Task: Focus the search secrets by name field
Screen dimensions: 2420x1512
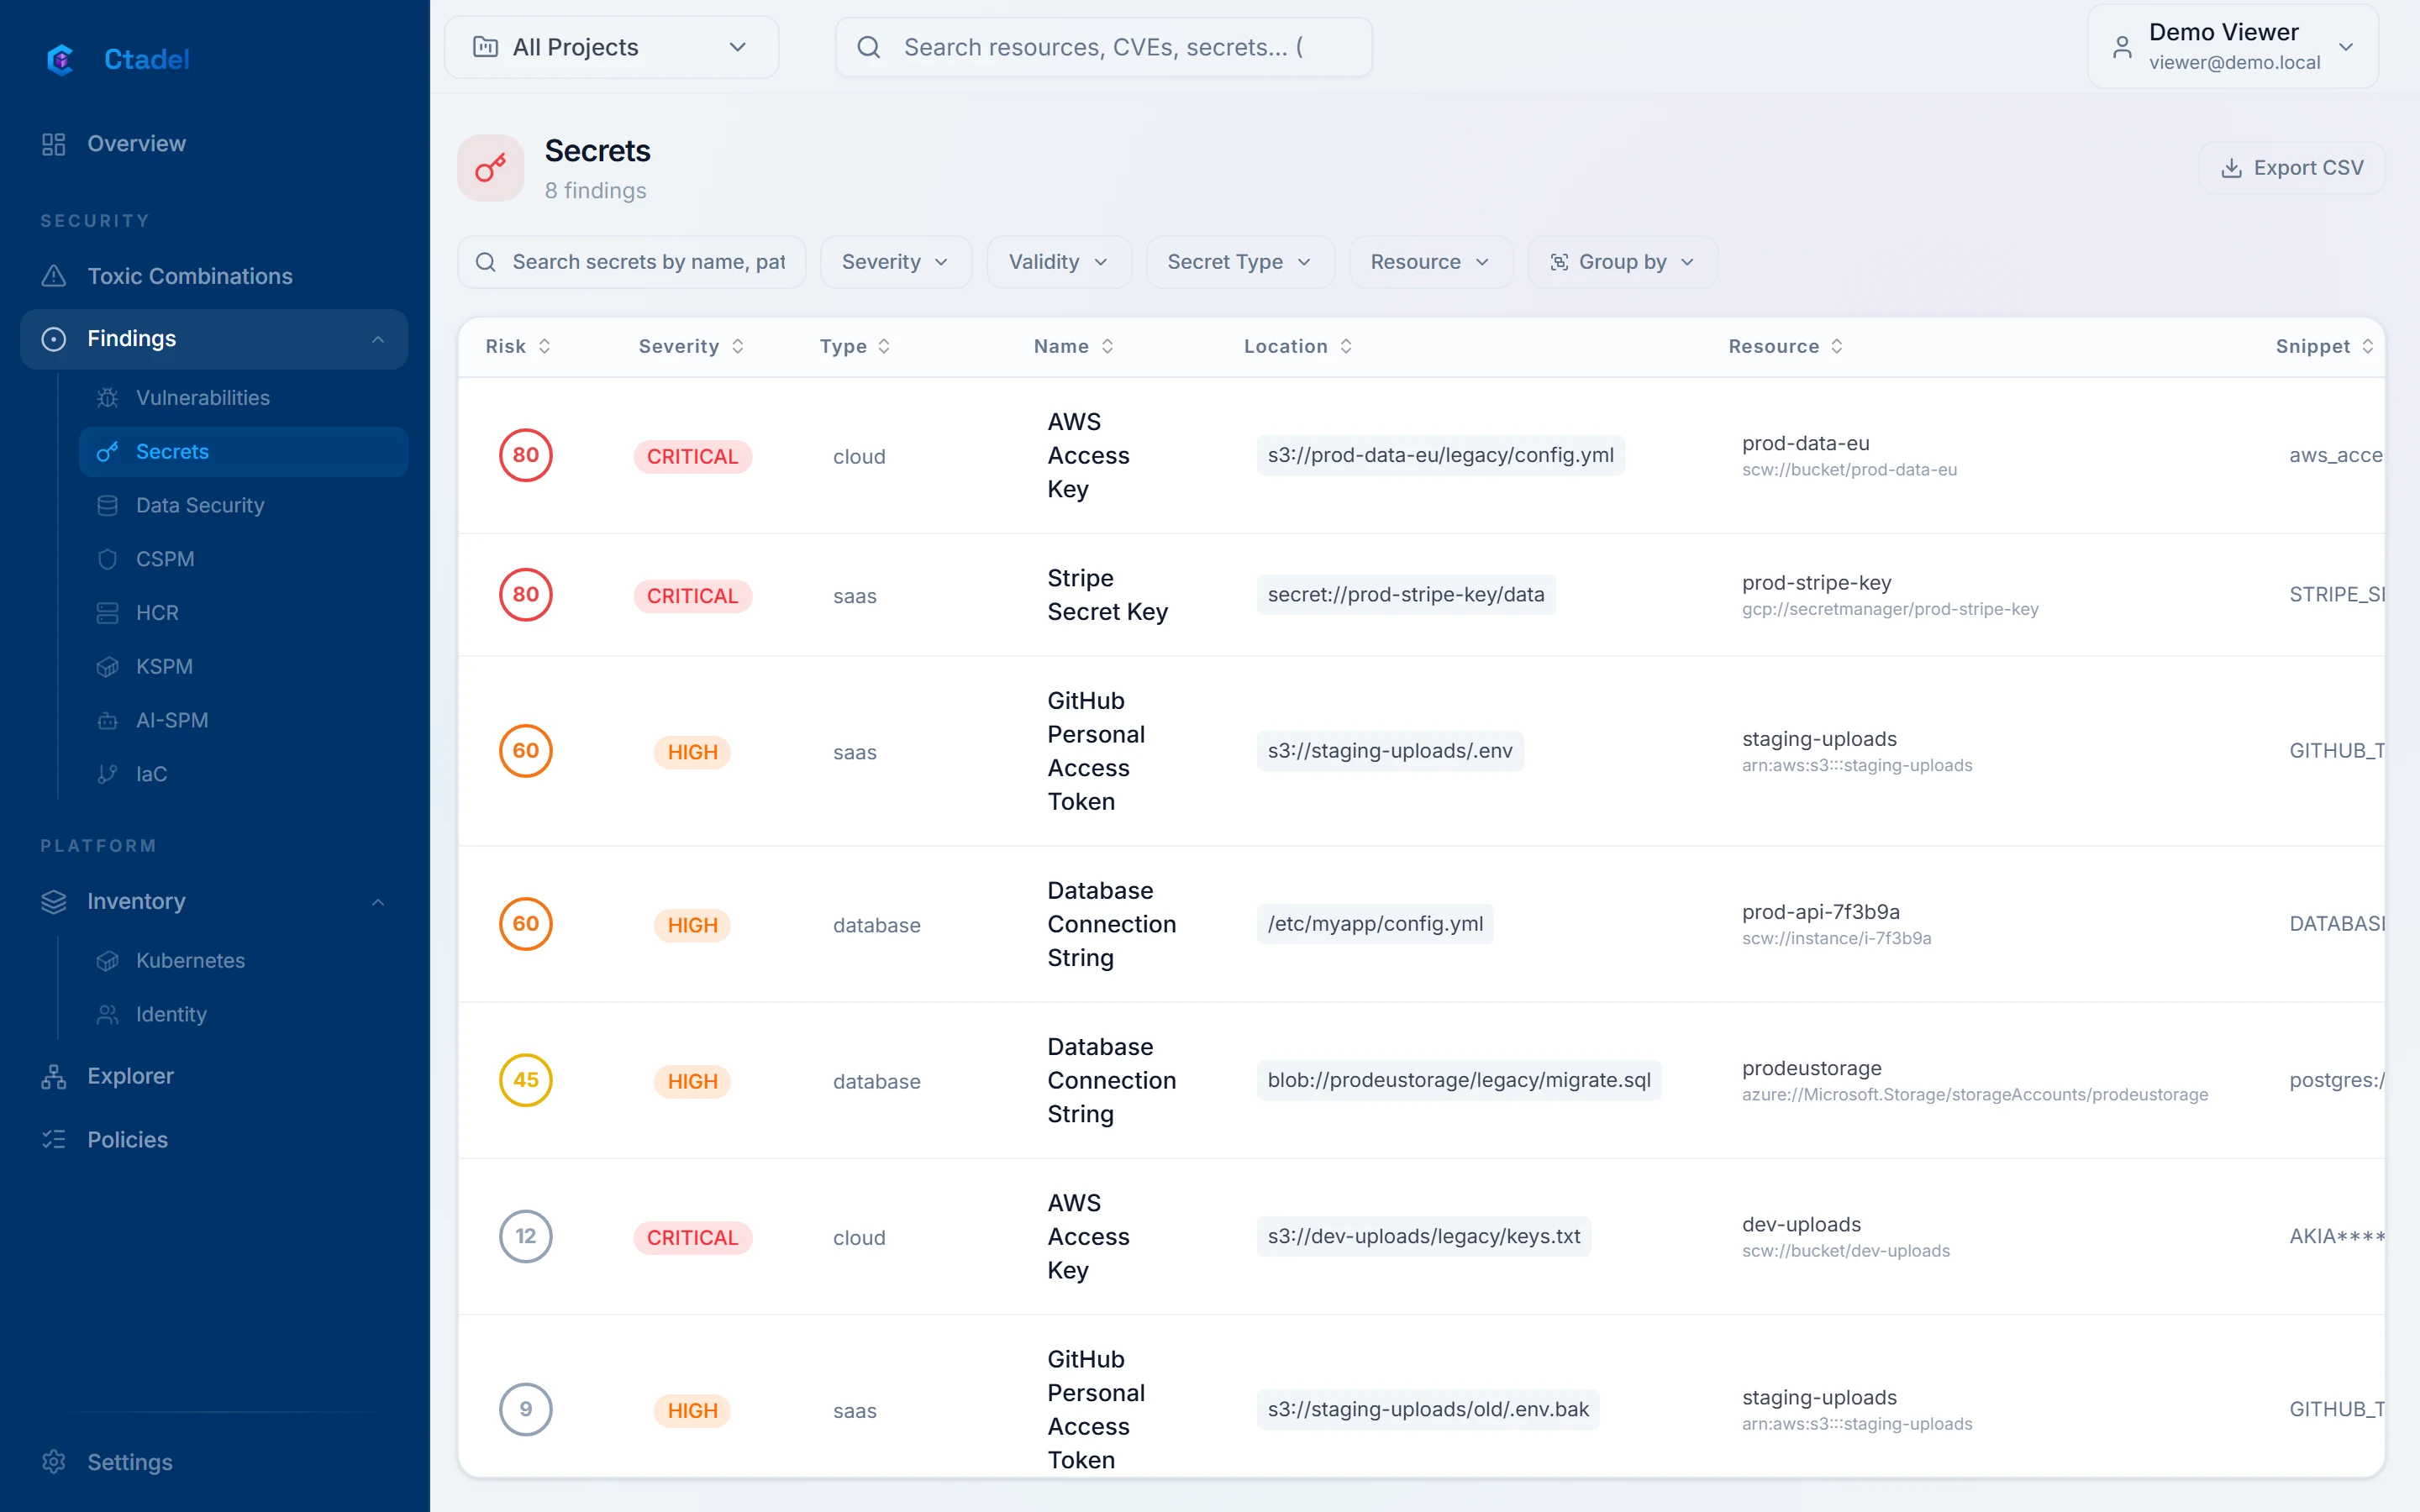Action: 631,262
